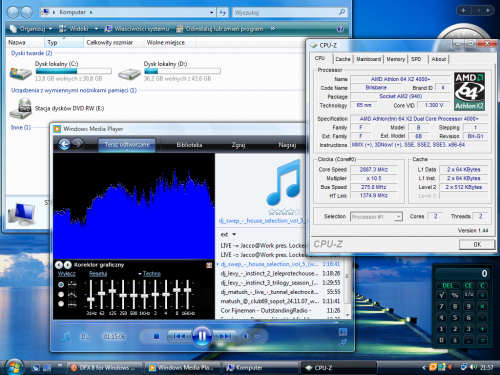Open the Organizuj dropdown menu
The width and height of the screenshot is (500, 375).
[31, 29]
